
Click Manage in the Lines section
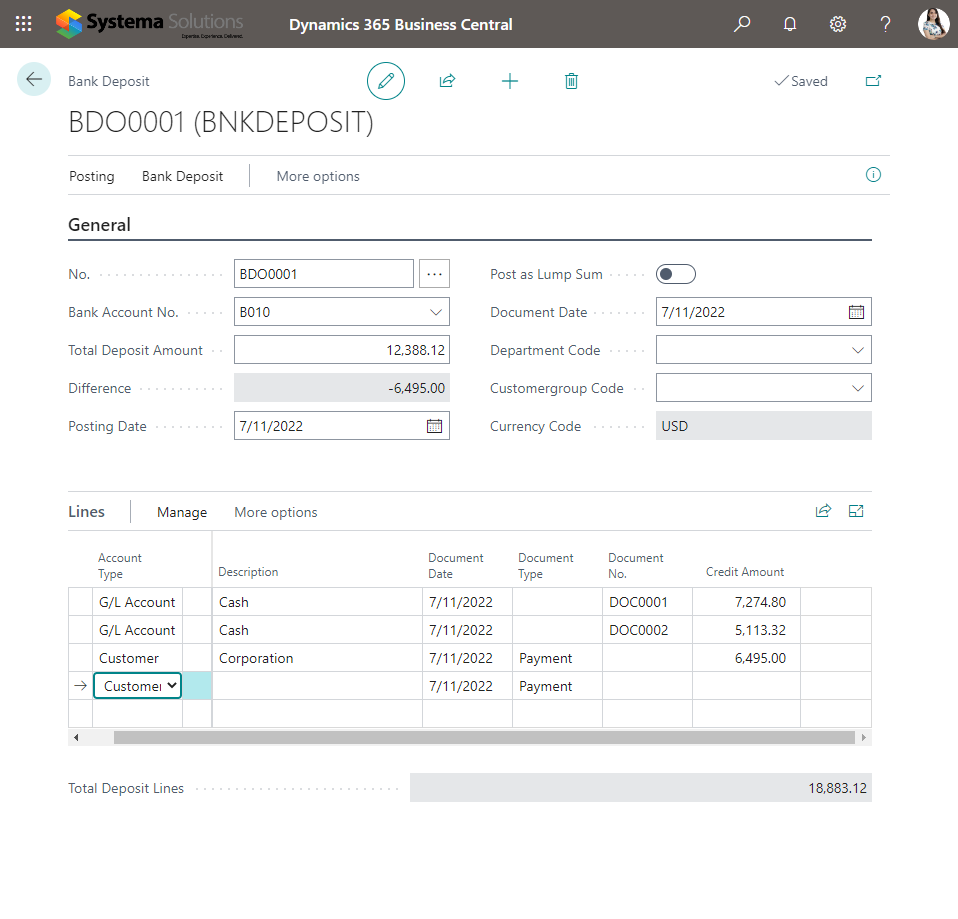click(182, 512)
